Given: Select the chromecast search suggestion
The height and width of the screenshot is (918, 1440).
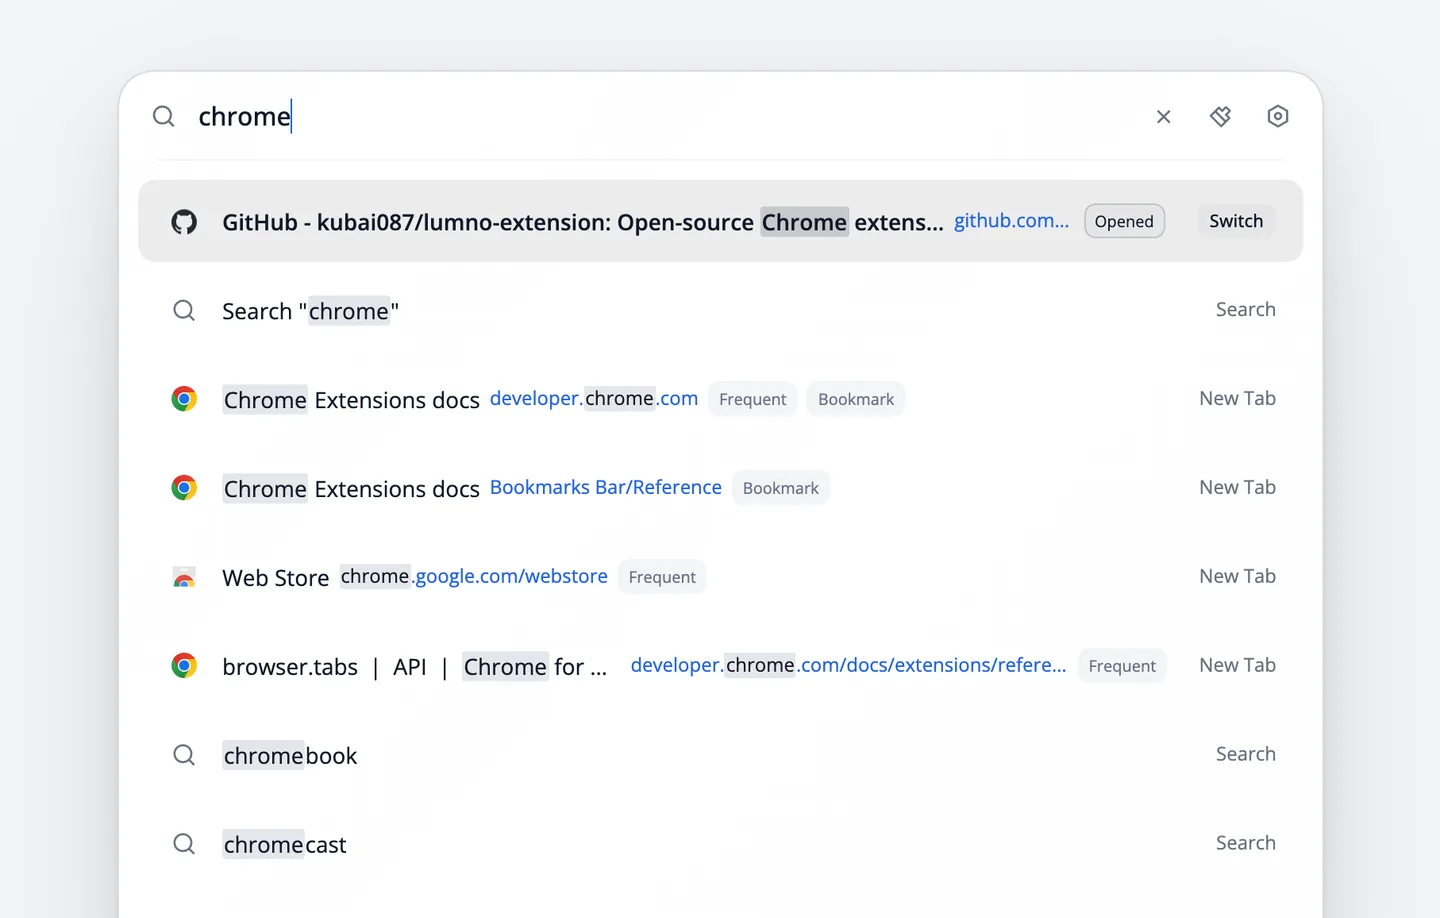Looking at the screenshot, I should coord(285,845).
